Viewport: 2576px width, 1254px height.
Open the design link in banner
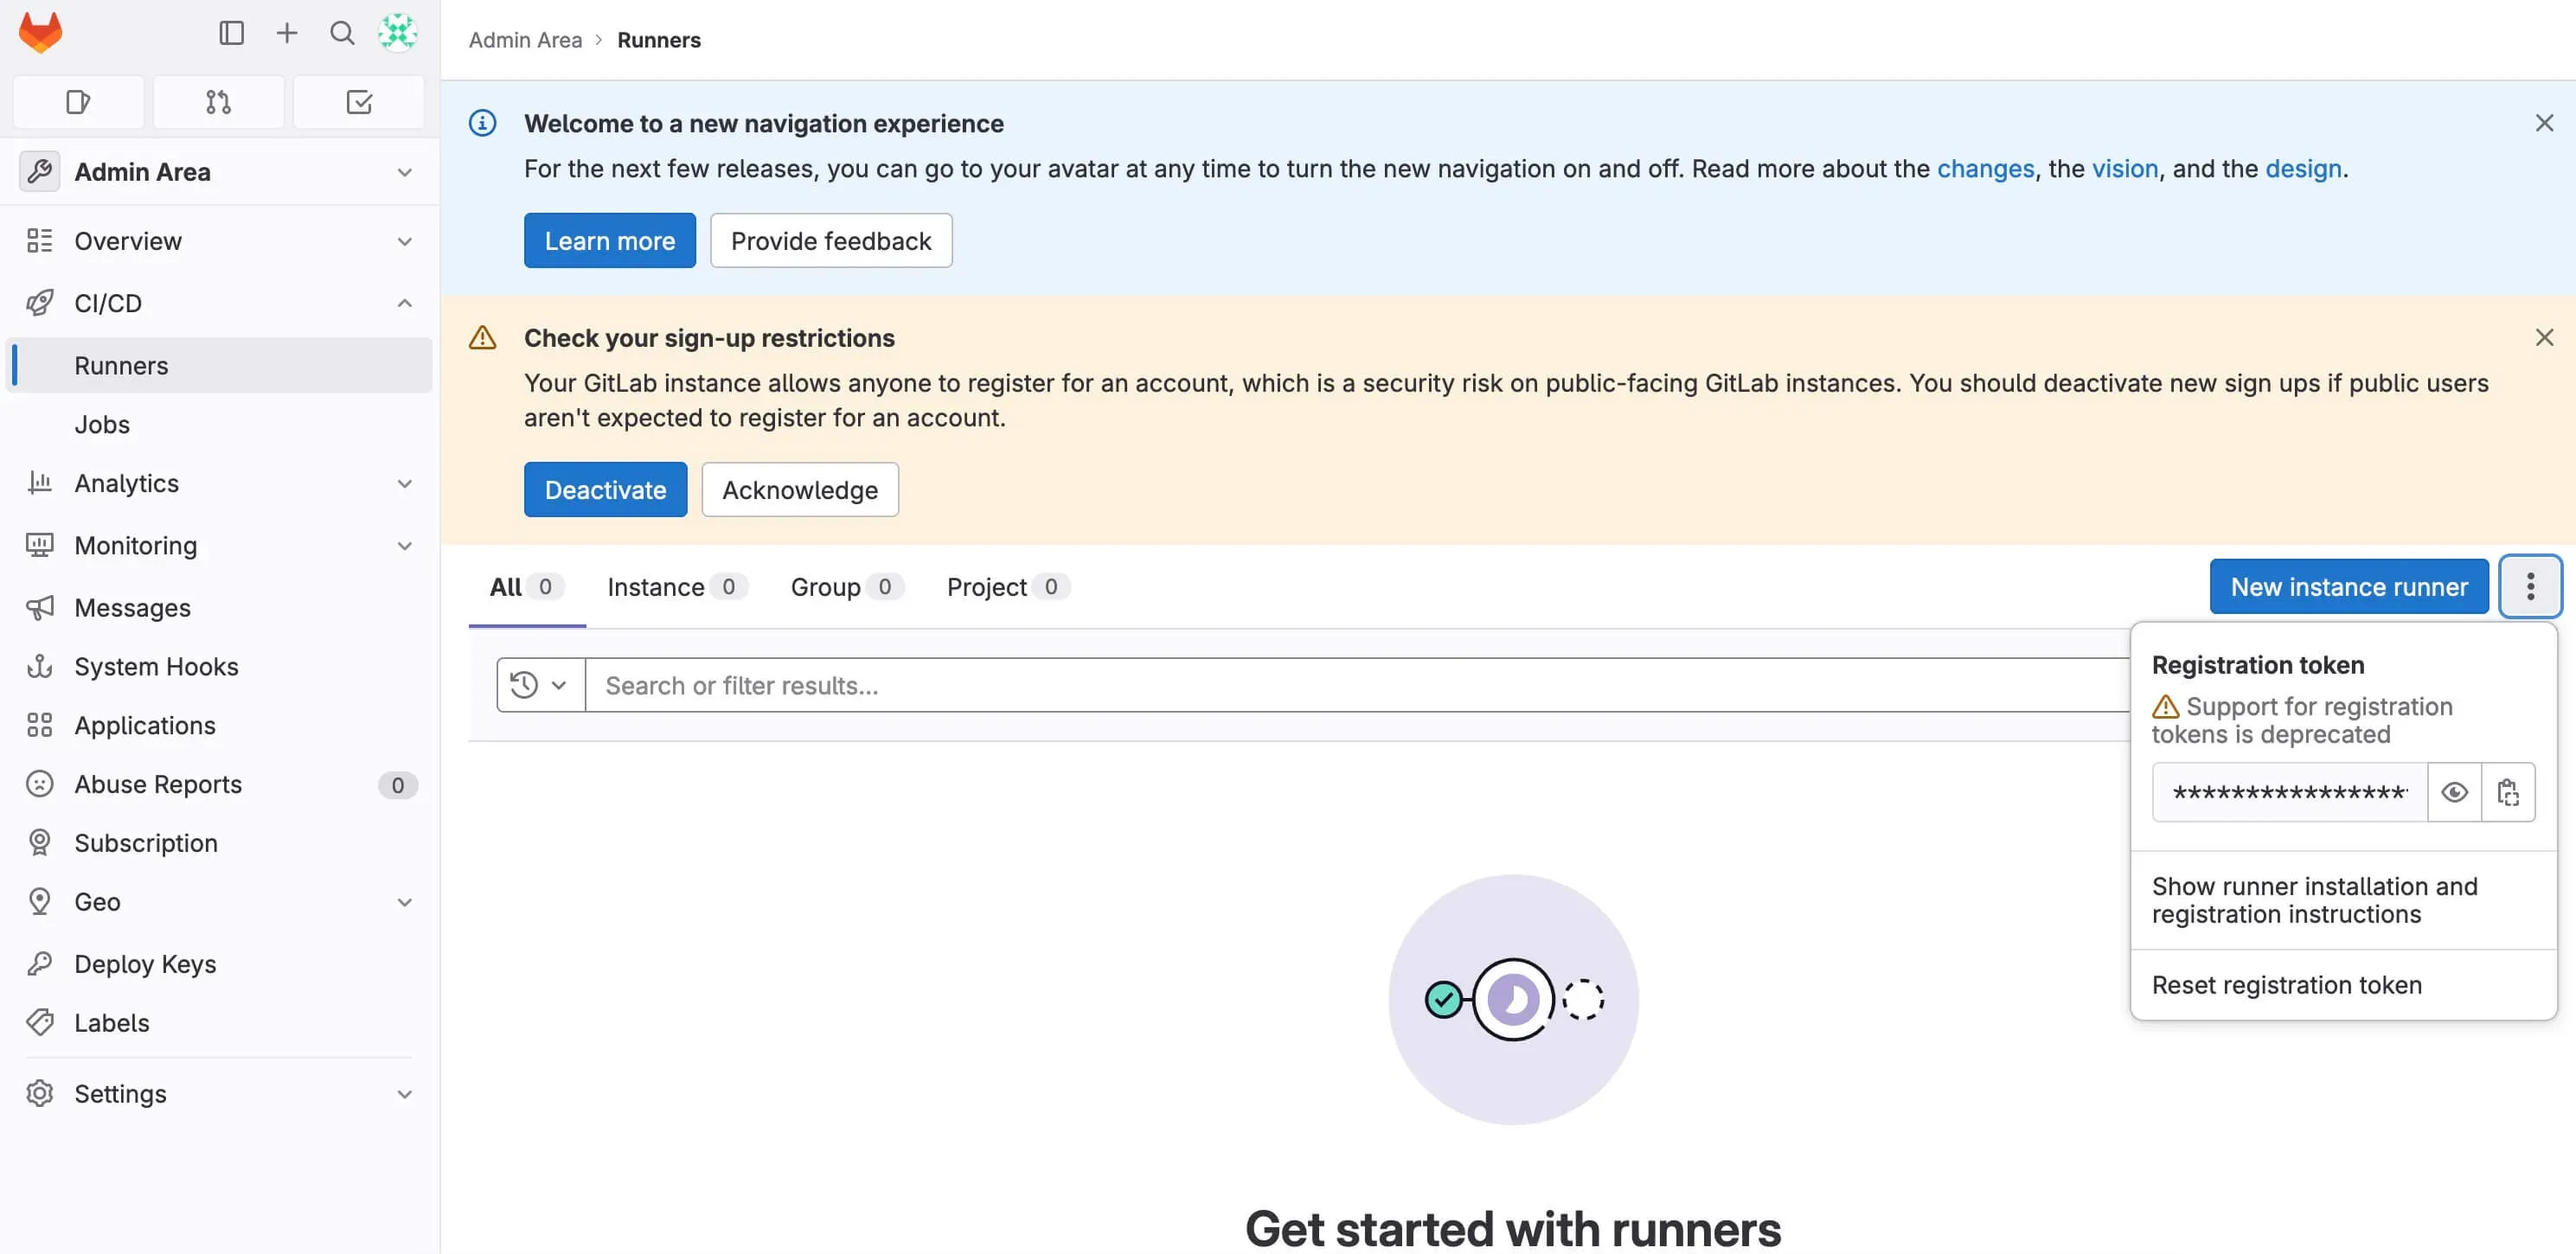point(2303,168)
